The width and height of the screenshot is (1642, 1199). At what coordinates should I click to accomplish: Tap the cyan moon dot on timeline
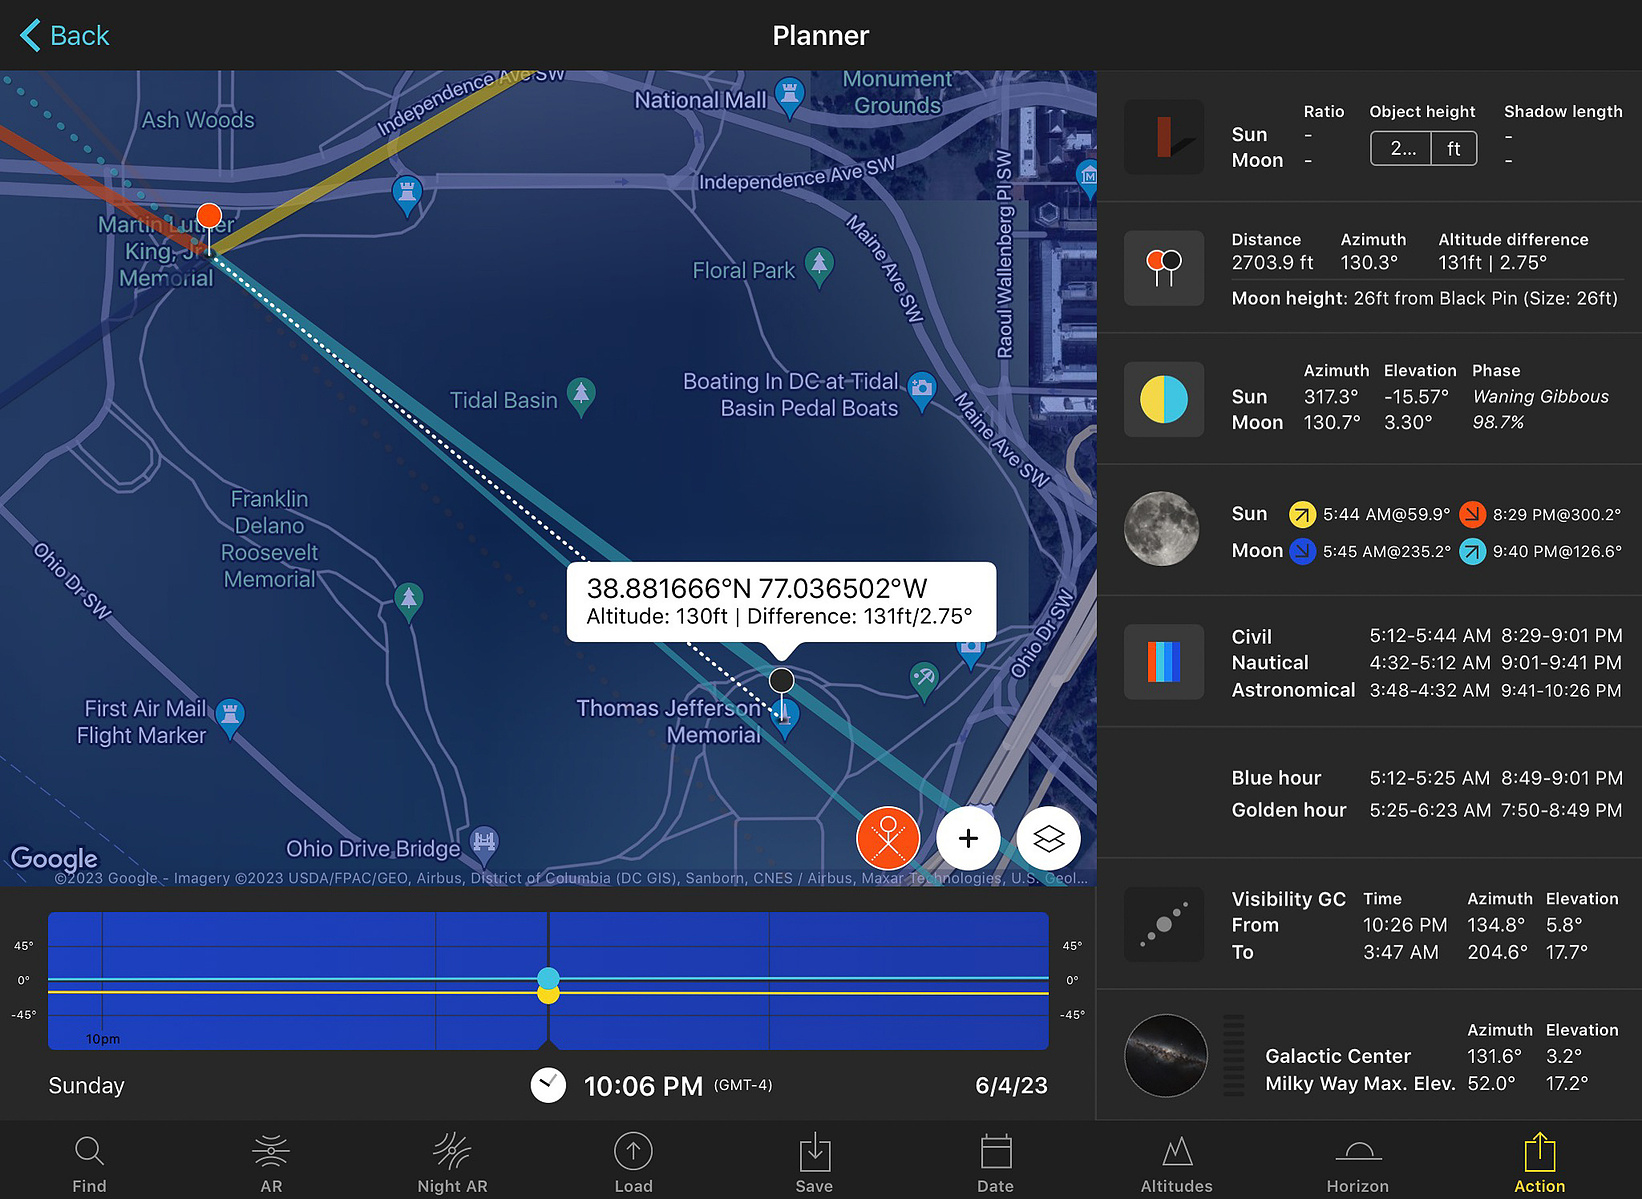pyautogui.click(x=548, y=978)
